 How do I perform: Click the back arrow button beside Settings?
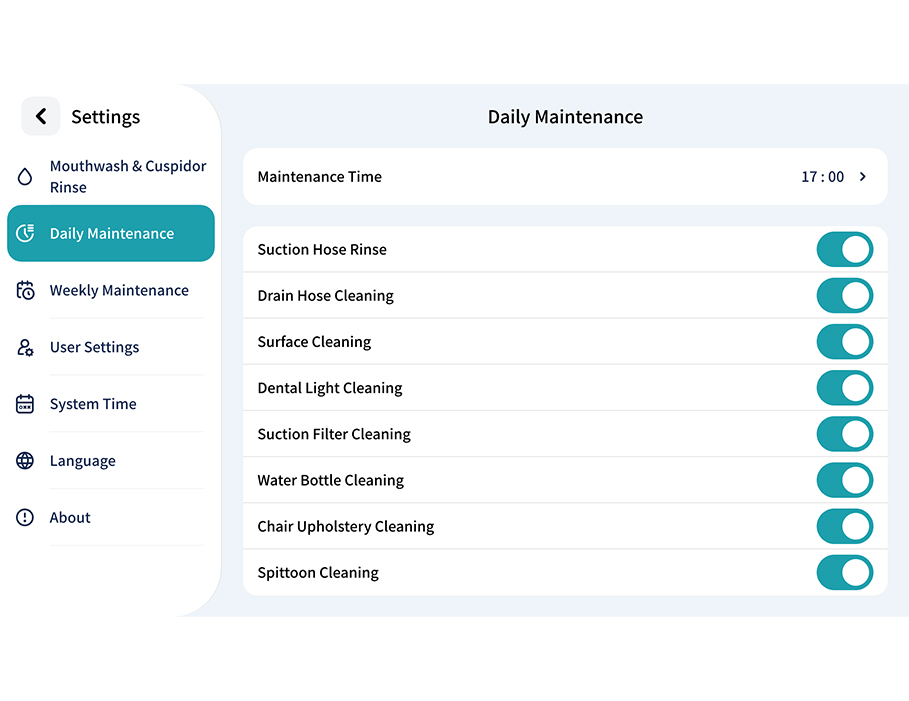point(40,117)
